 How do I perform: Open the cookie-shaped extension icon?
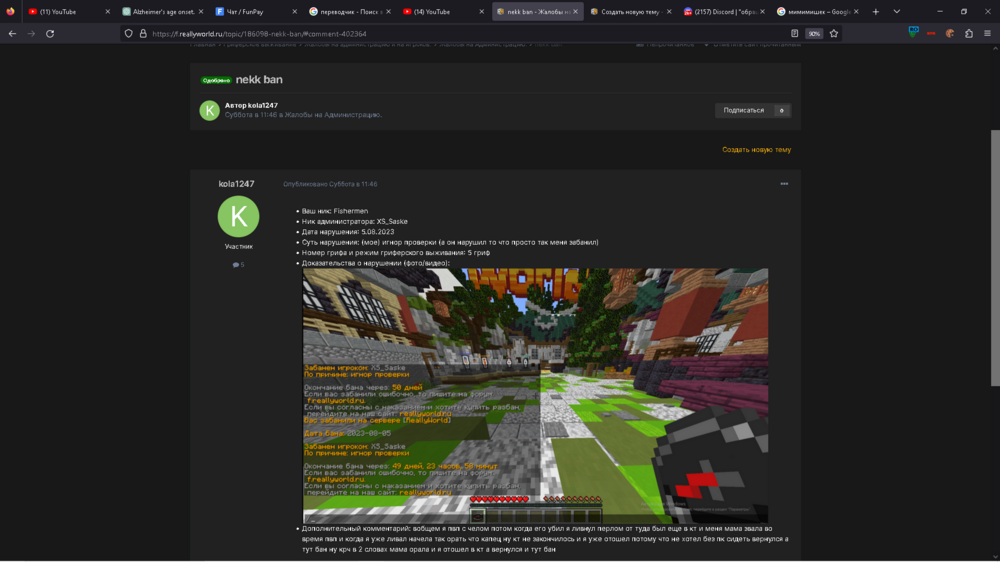pos(950,34)
